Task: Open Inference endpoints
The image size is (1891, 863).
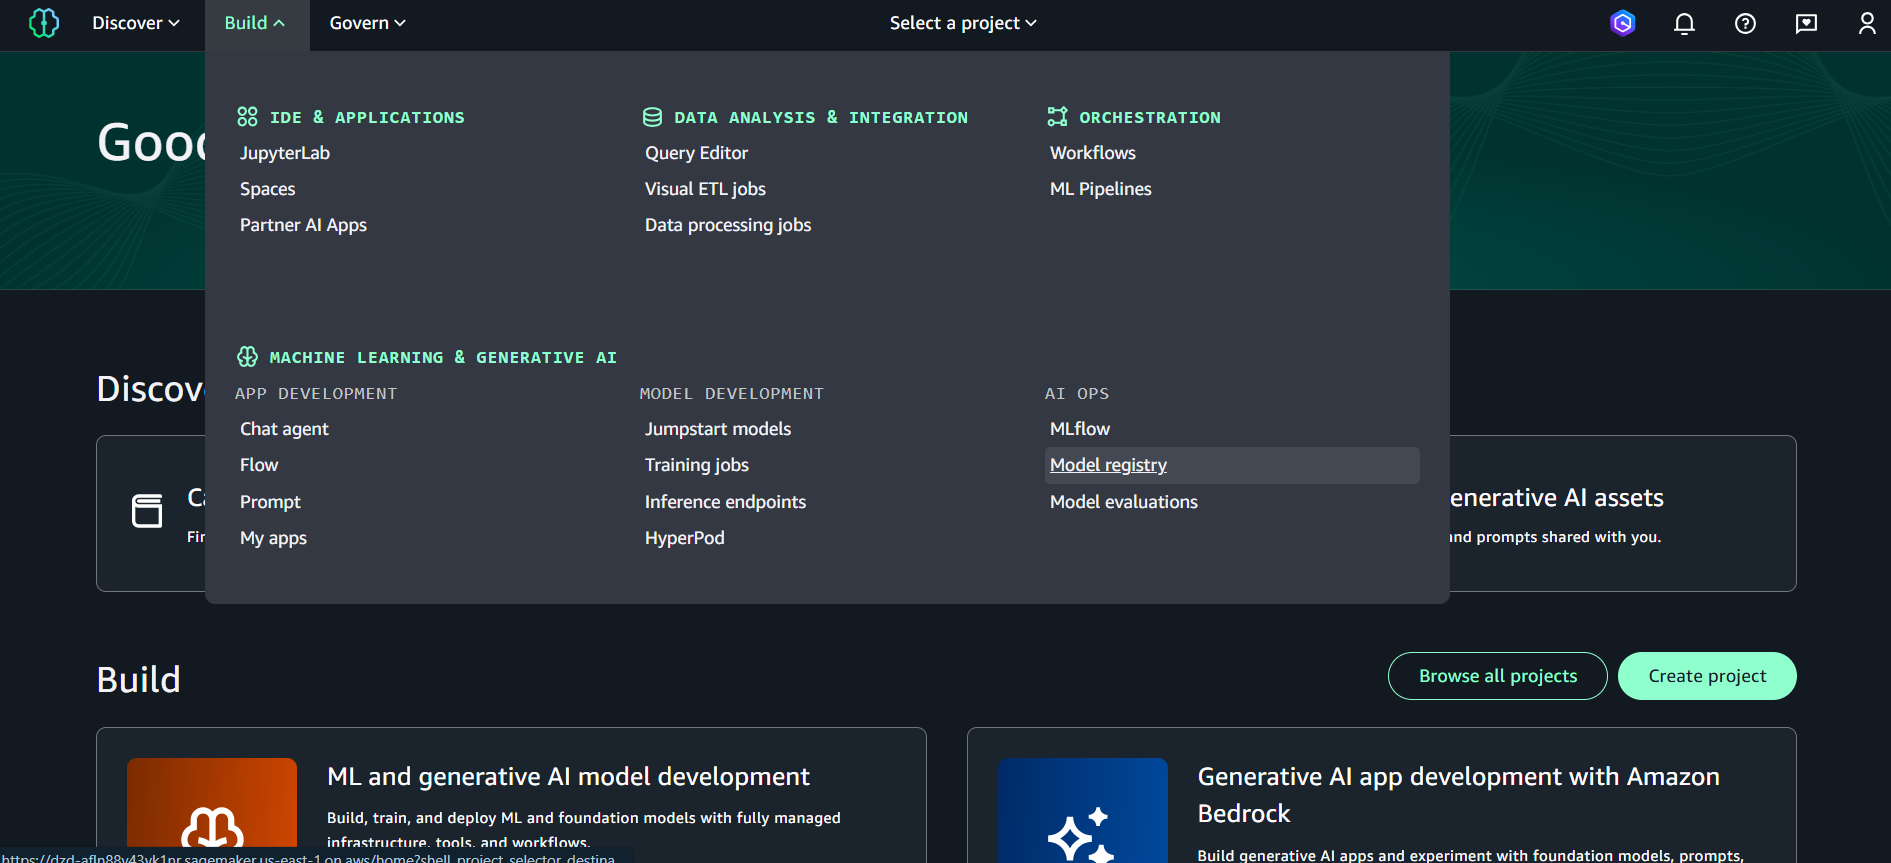Action: pyautogui.click(x=725, y=502)
